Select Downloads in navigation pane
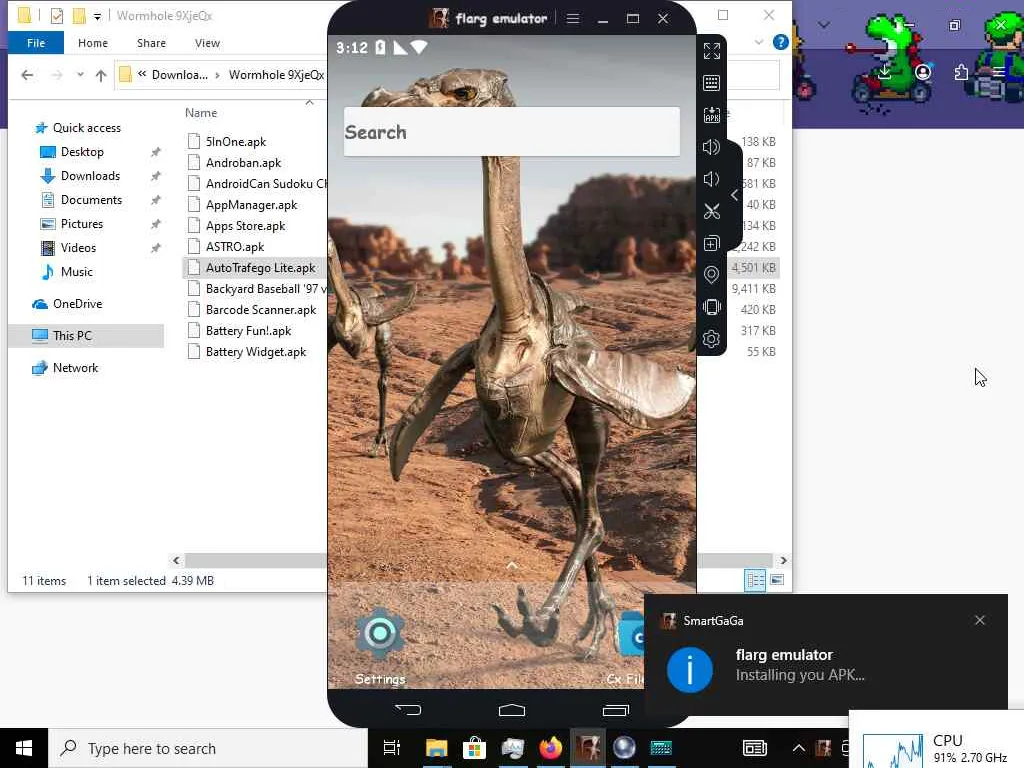 click(x=80, y=176)
